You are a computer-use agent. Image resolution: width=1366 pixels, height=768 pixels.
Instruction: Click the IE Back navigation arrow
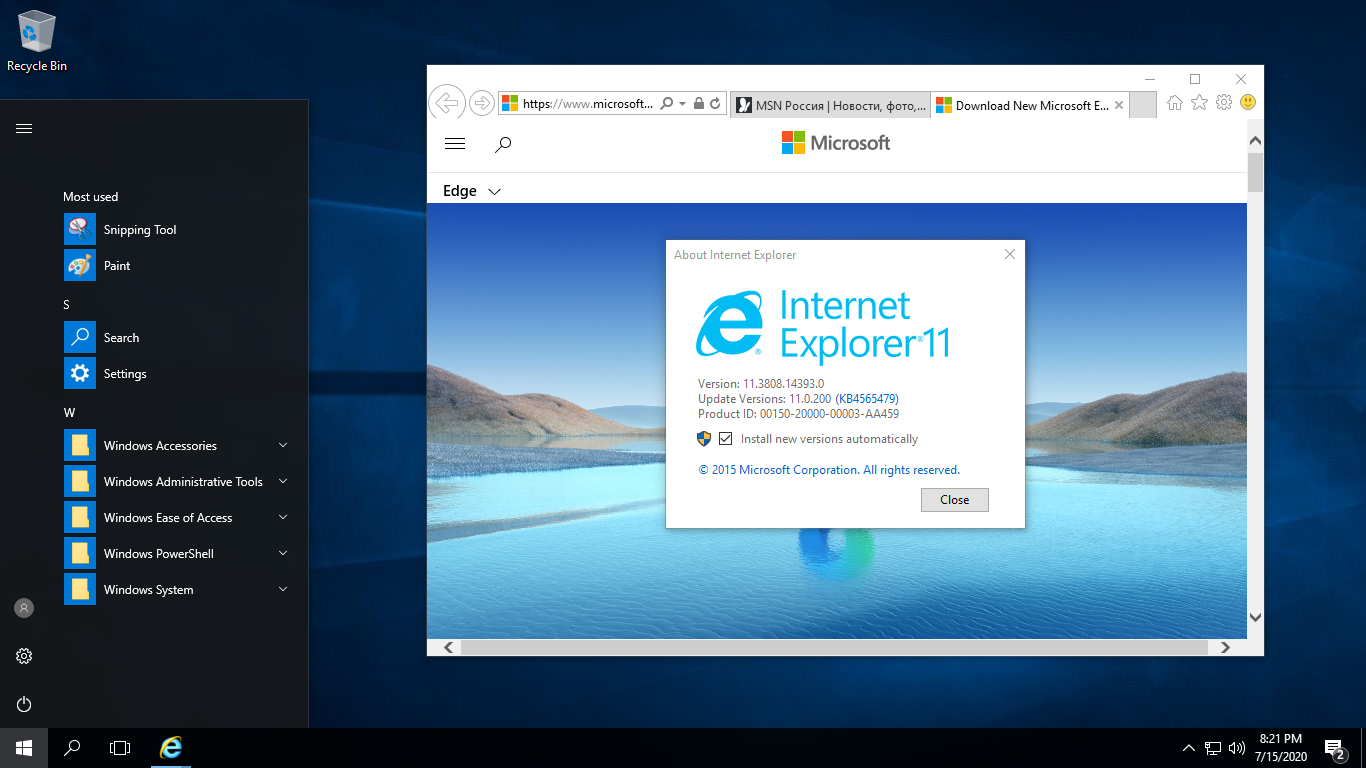click(x=447, y=103)
